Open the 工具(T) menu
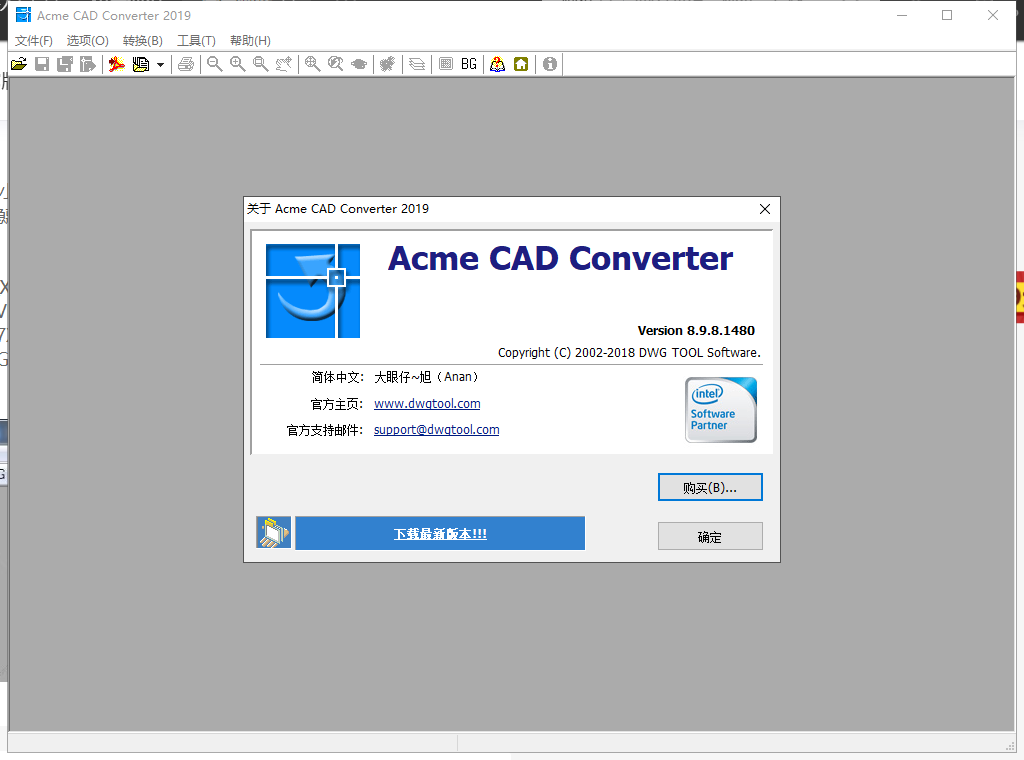Screen dimensions: 1024x760 click(x=197, y=40)
